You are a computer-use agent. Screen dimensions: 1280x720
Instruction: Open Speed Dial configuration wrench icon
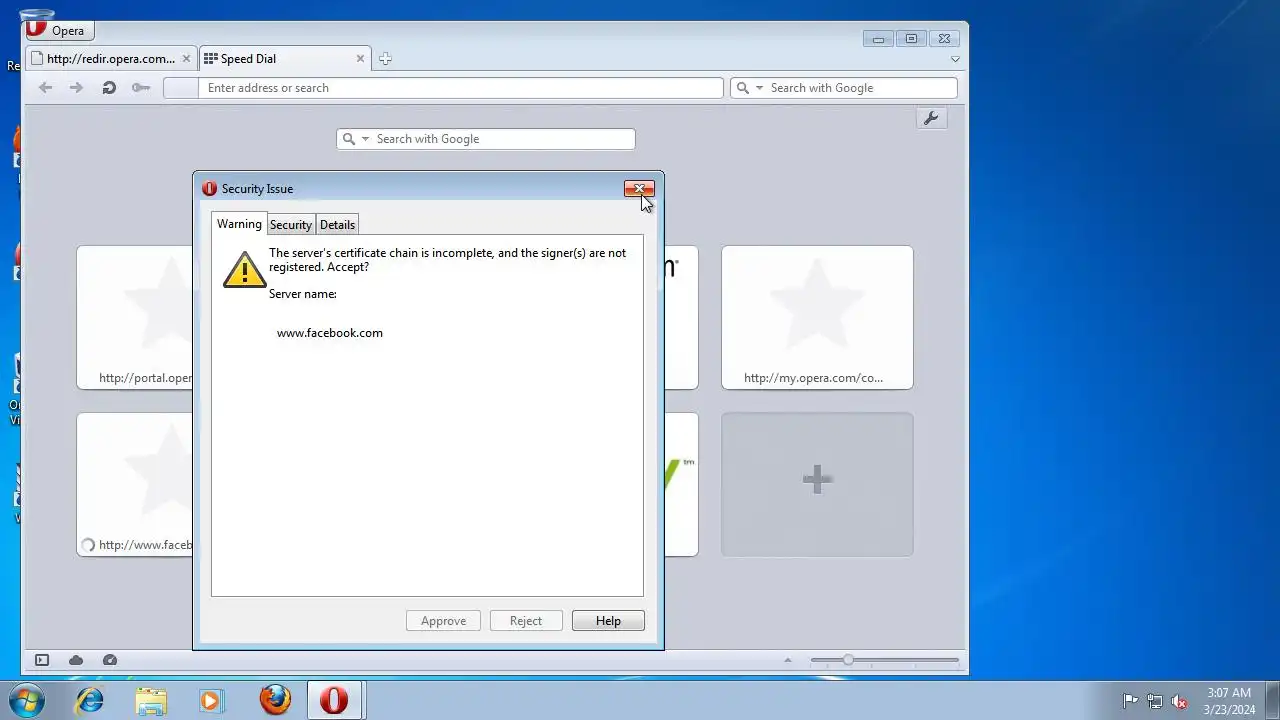point(931,119)
